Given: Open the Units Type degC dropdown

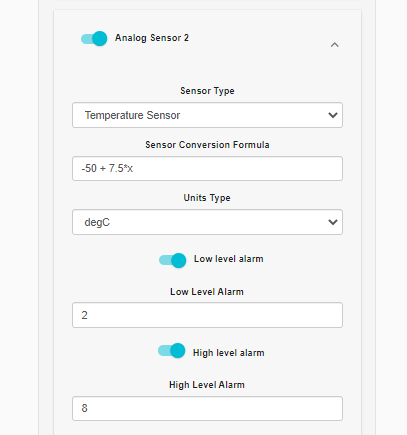Looking at the screenshot, I should tap(207, 222).
